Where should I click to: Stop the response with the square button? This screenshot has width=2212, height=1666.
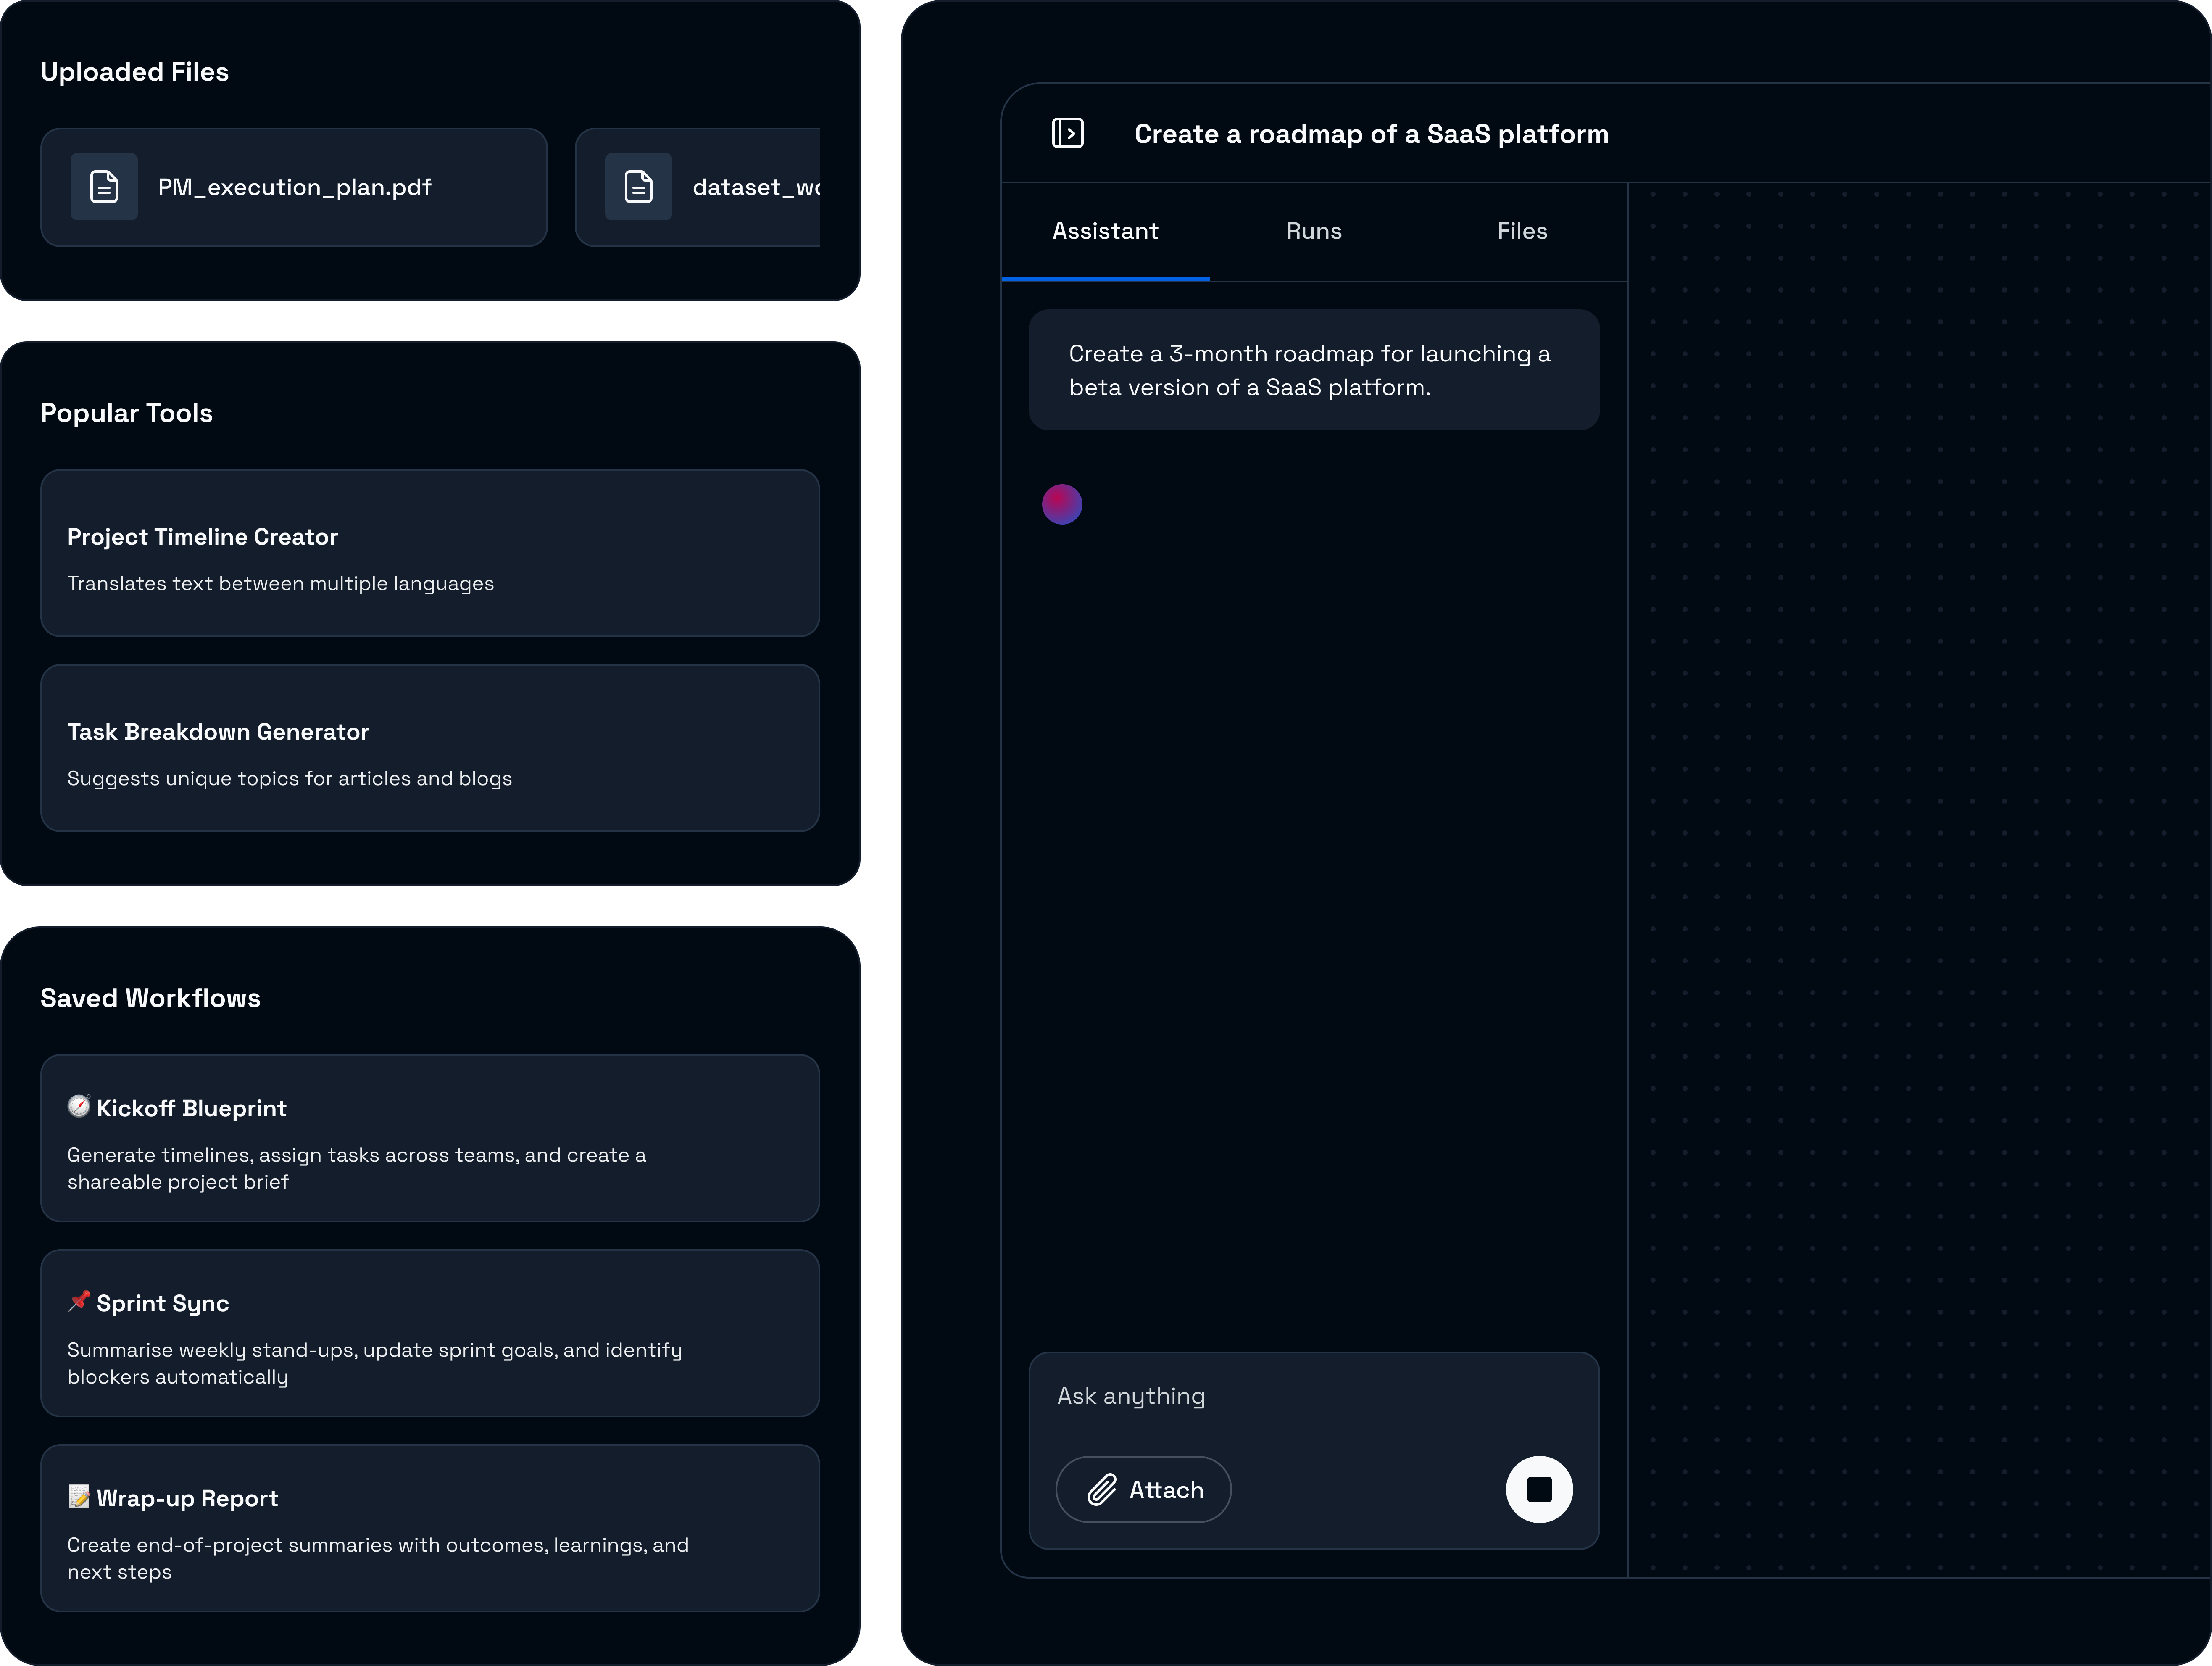1539,1489
